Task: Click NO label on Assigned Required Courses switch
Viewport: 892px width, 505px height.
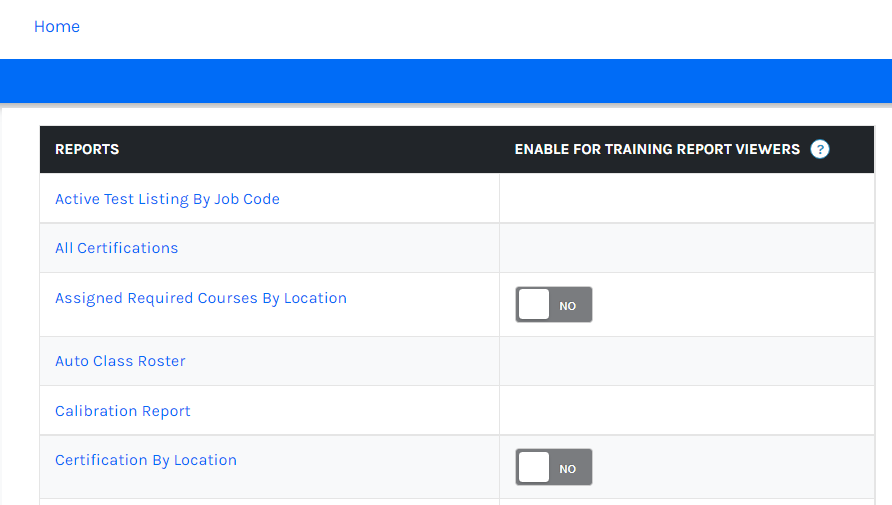Action: 568,306
